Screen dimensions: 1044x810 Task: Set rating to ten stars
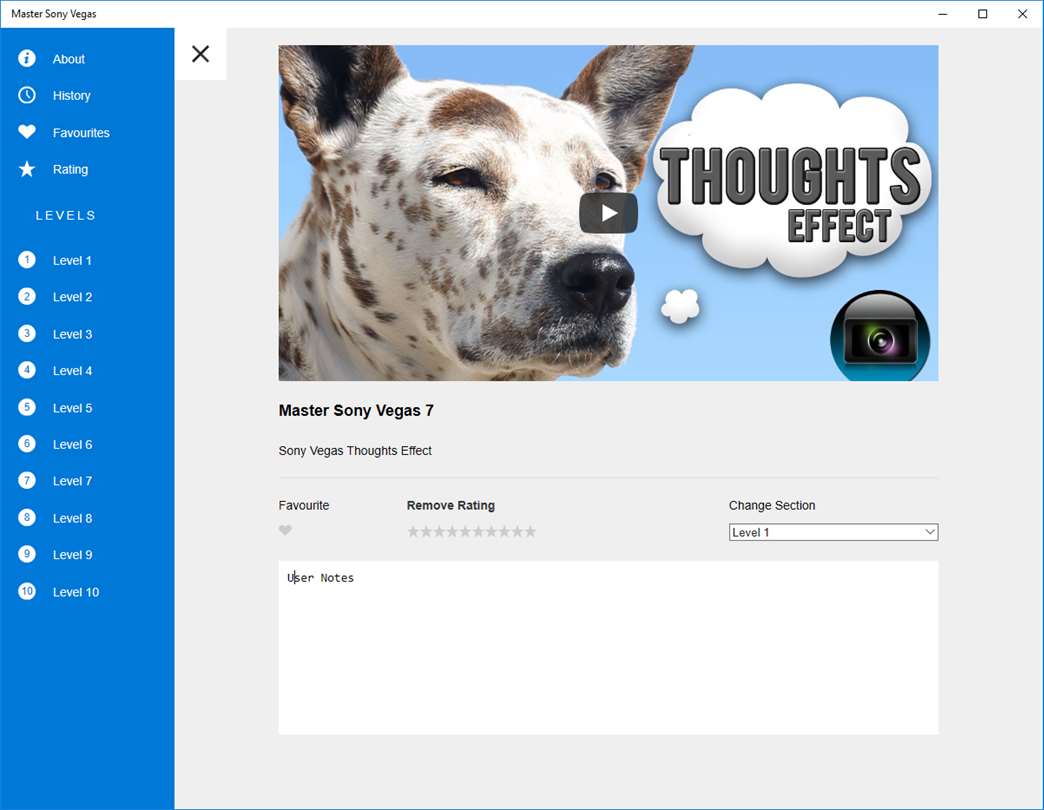[530, 531]
